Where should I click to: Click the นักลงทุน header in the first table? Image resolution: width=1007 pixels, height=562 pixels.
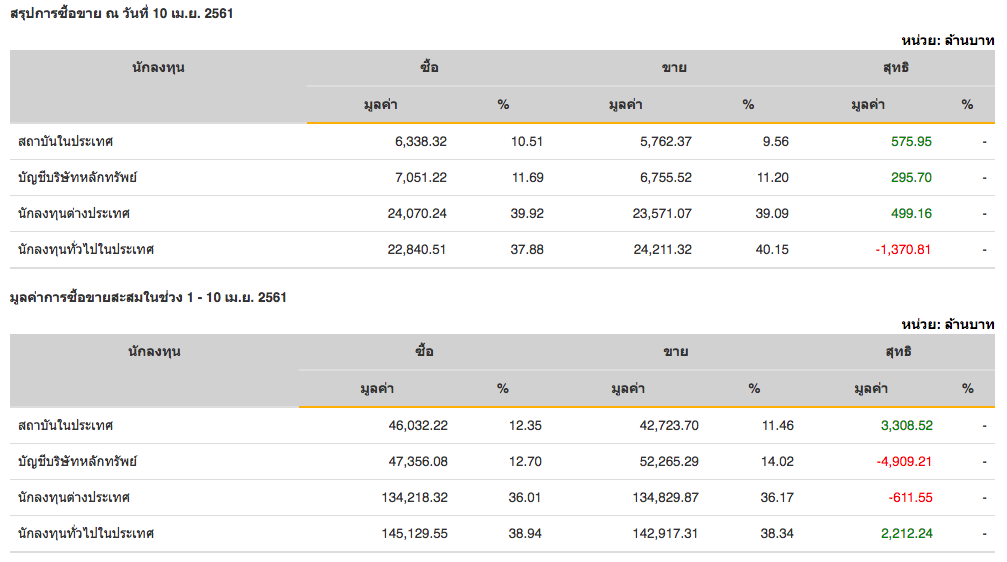(158, 68)
